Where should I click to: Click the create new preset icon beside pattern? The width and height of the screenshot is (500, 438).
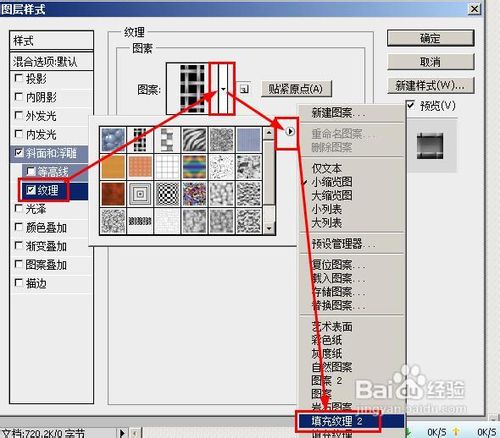tap(244, 89)
